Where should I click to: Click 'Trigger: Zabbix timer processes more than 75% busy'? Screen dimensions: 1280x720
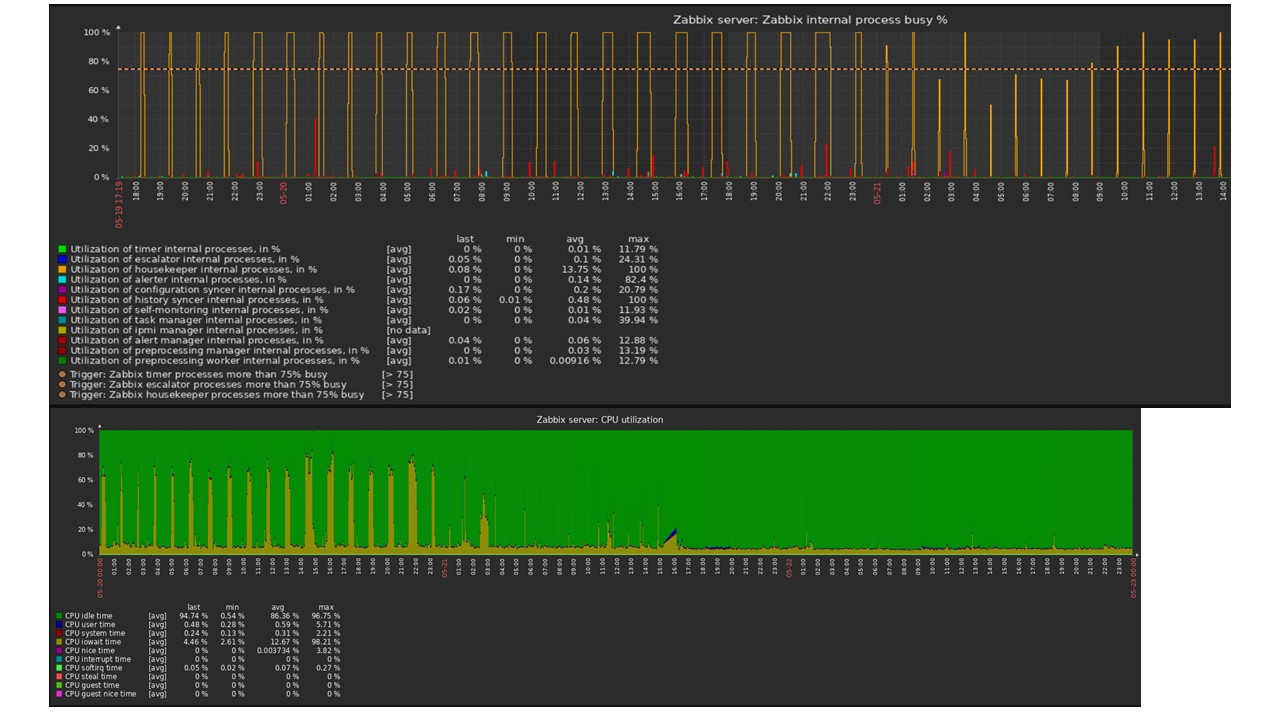198,374
